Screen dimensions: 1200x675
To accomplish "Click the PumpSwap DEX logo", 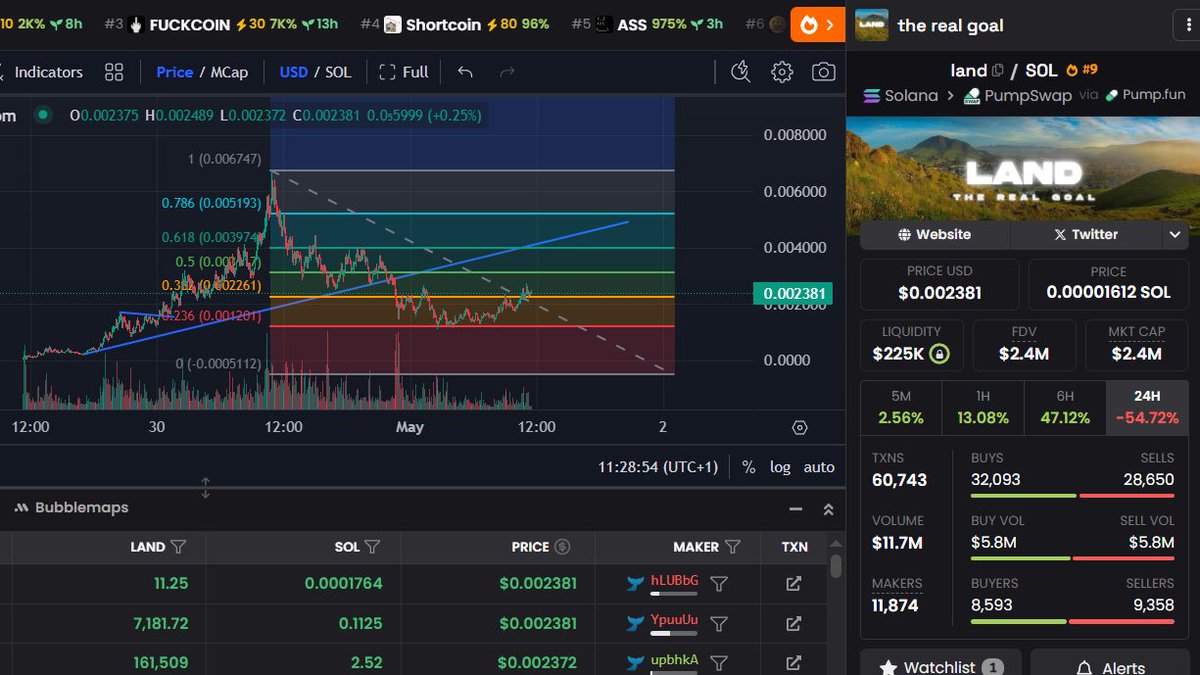I will click(971, 96).
